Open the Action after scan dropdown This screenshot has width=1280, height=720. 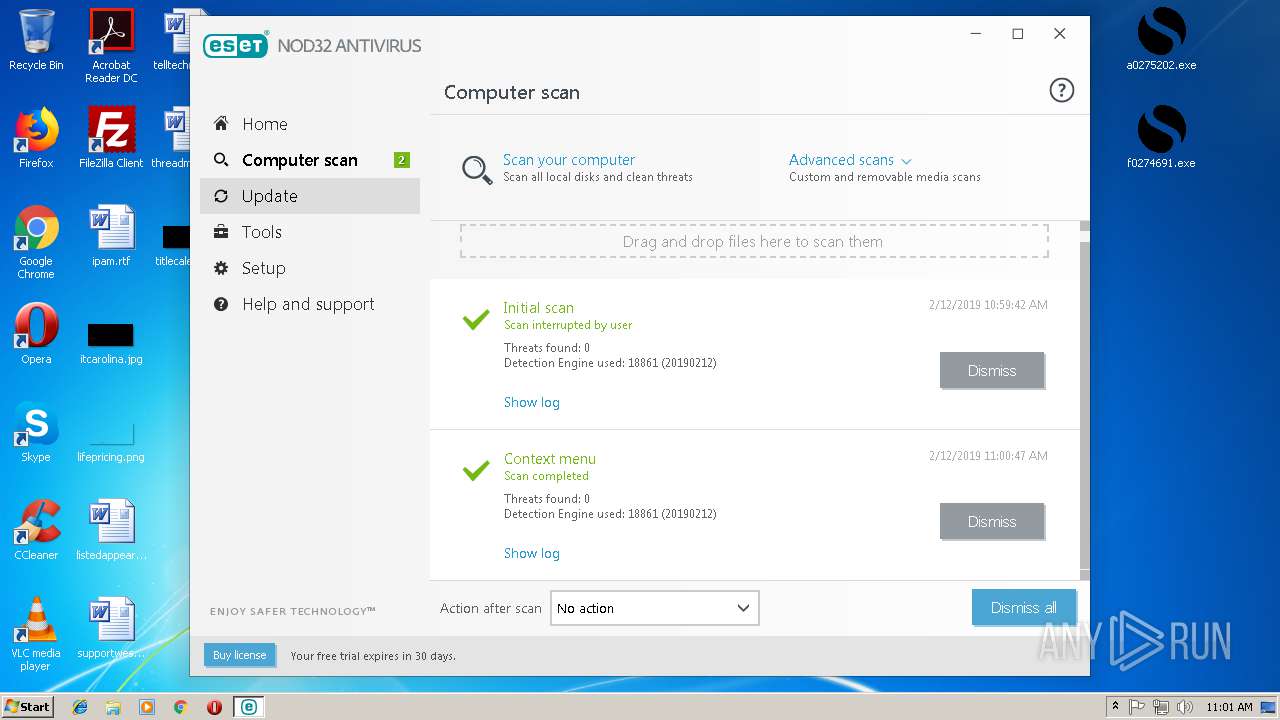[x=655, y=608]
